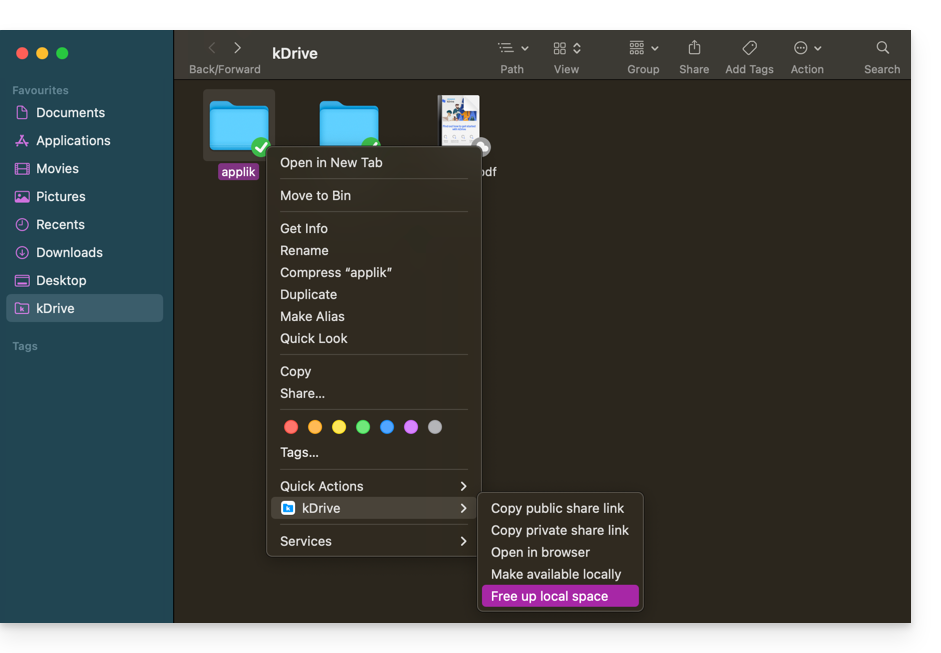
Task: Open Downloads in the sidebar
Action: (x=69, y=252)
